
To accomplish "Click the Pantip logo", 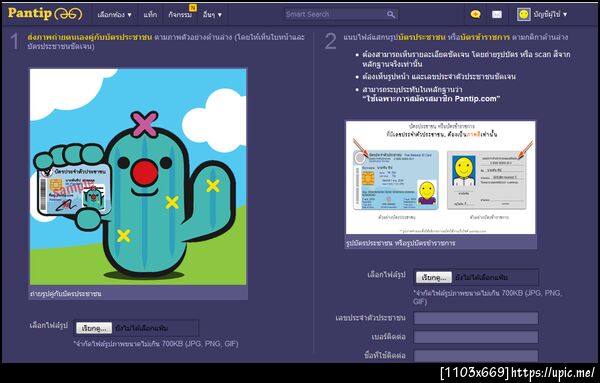I will coord(45,14).
